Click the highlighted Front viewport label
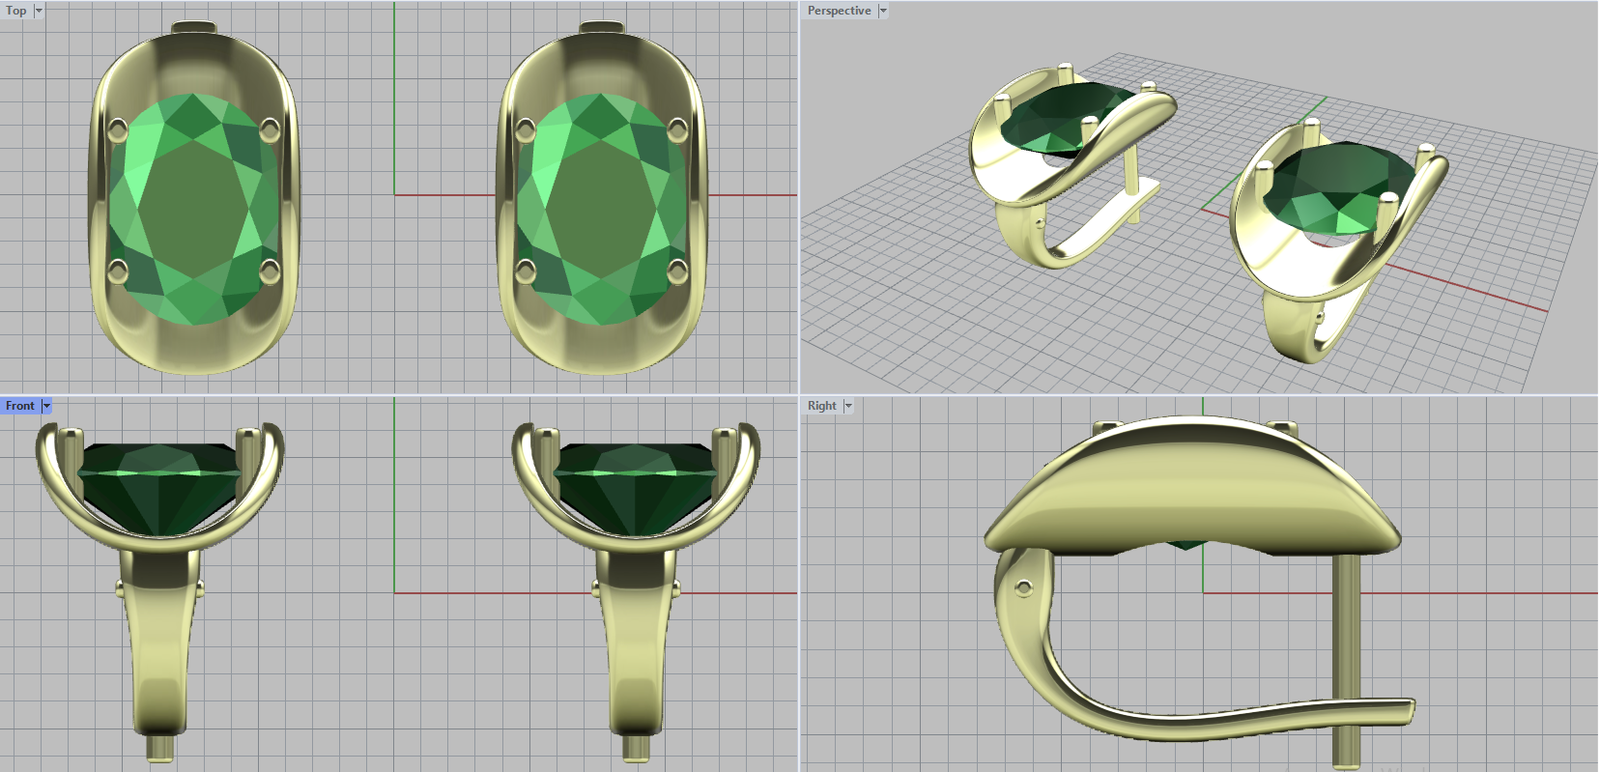 [x=19, y=406]
